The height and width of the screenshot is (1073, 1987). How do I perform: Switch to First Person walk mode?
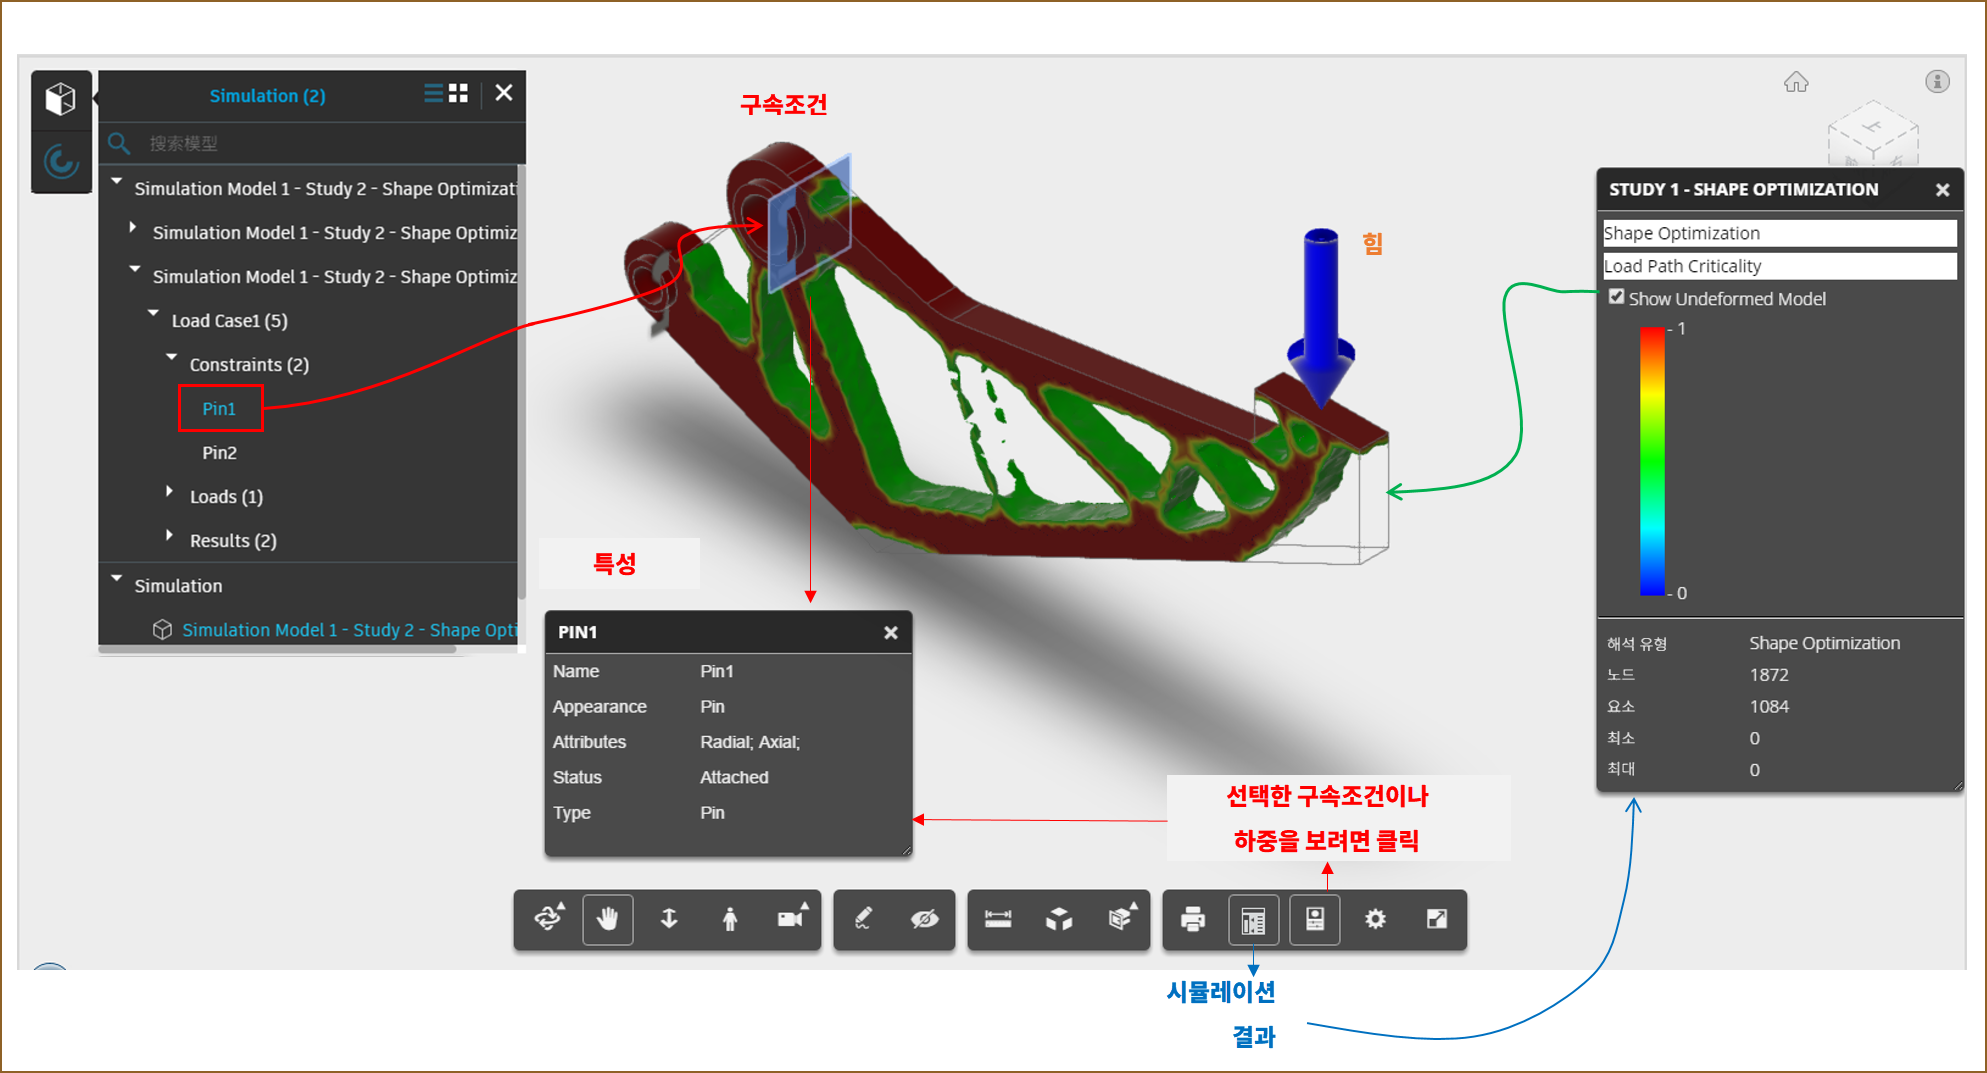click(730, 918)
